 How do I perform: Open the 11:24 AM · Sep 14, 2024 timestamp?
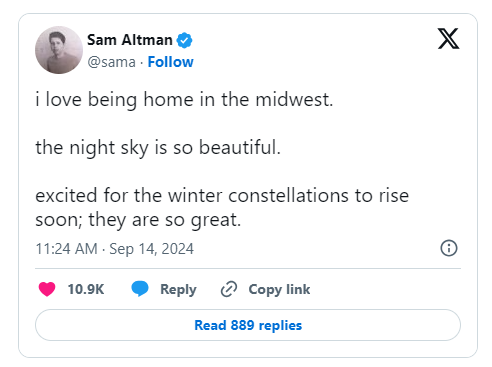click(x=114, y=249)
